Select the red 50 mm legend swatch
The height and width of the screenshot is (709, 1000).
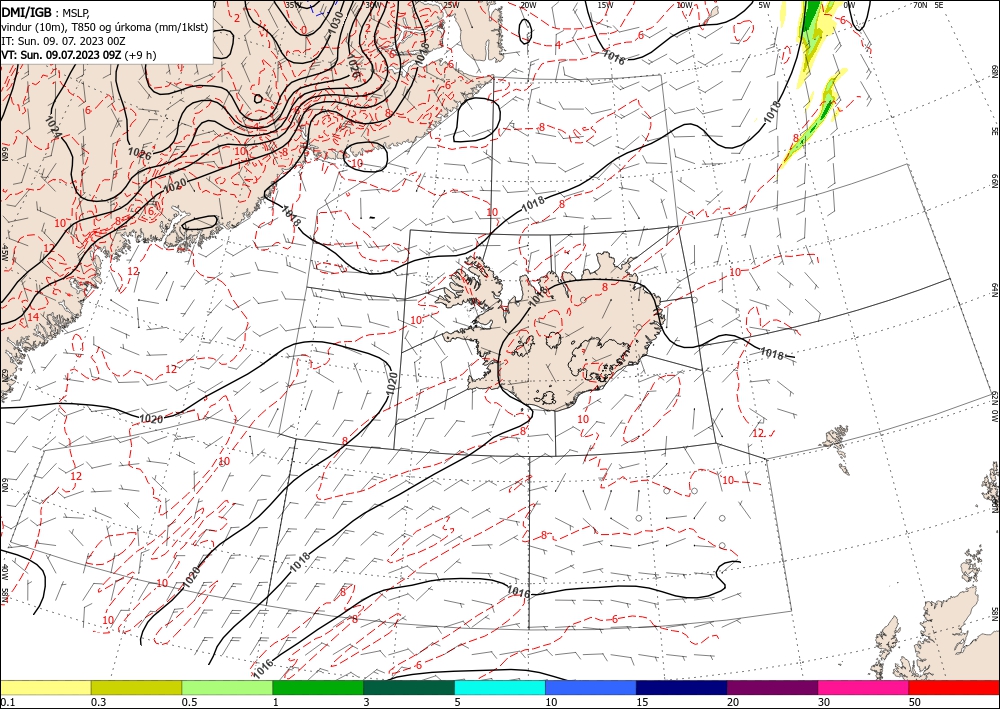click(x=954, y=687)
